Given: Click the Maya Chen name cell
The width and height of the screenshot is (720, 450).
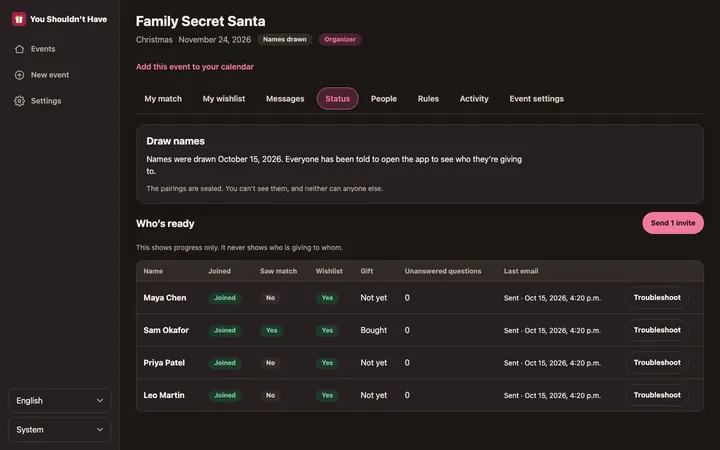Looking at the screenshot, I should pyautogui.click(x=165, y=298).
